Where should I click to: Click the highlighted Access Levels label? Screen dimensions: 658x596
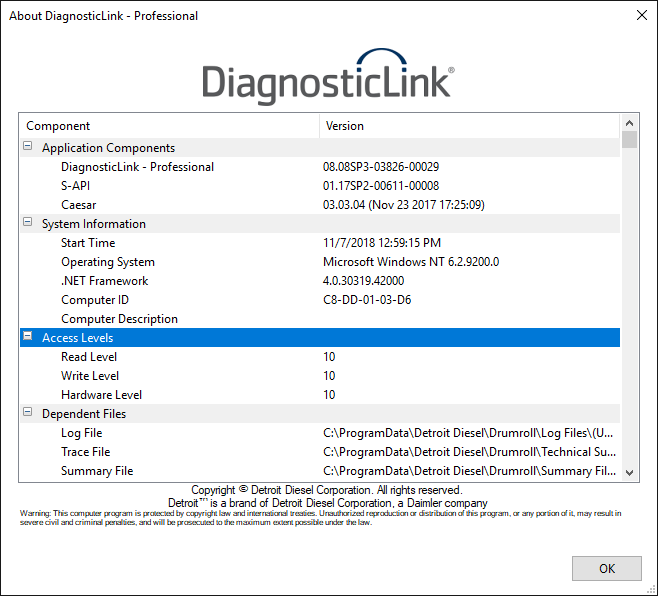tap(78, 338)
